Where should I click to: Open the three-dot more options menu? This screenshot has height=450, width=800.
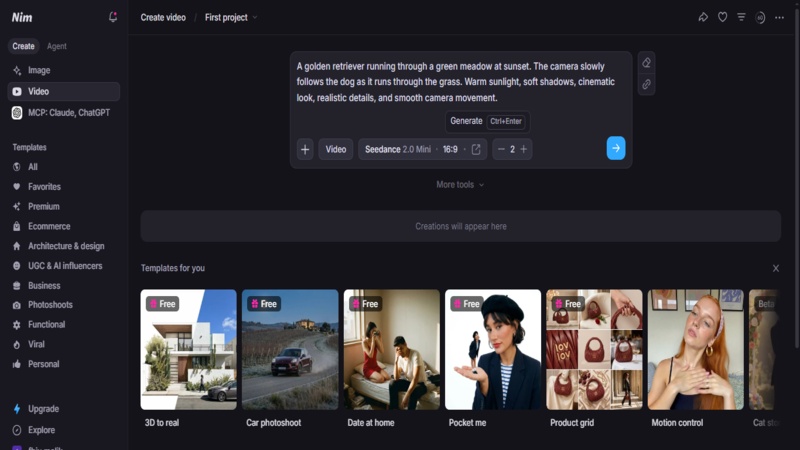[x=780, y=17]
